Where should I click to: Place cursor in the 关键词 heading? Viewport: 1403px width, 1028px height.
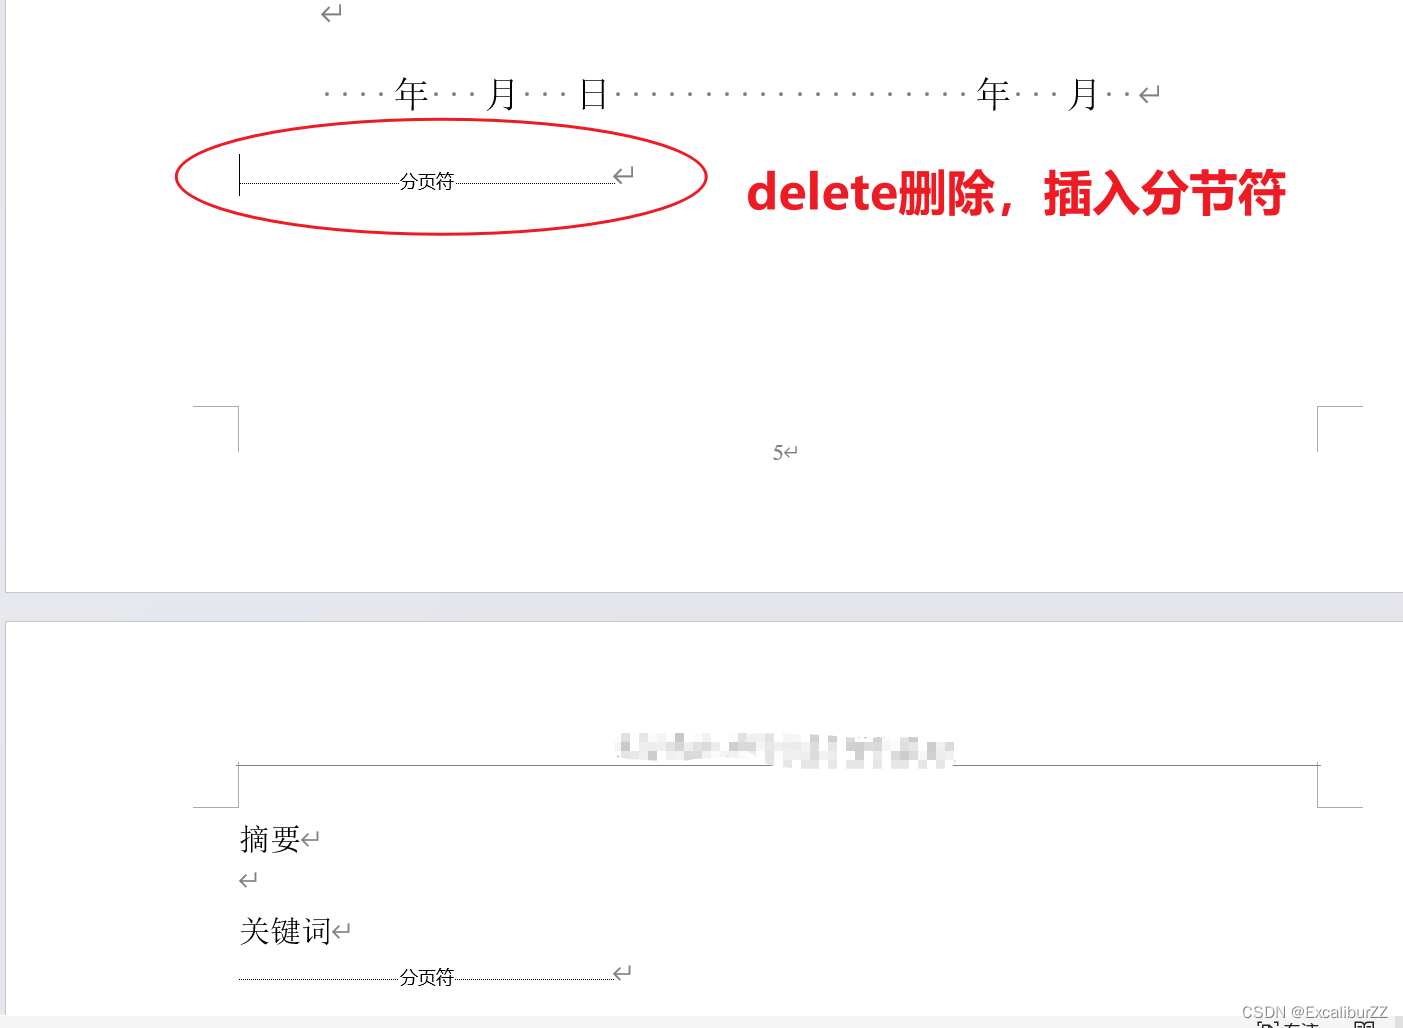point(285,932)
